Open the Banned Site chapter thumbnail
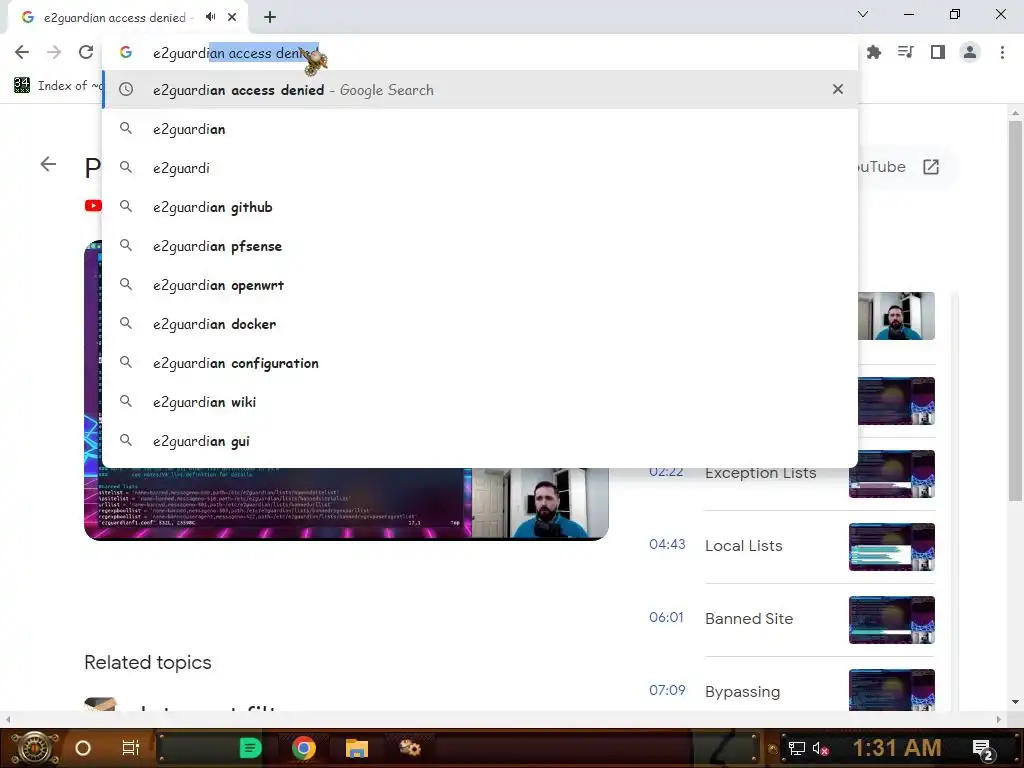1024x768 pixels. 892,620
